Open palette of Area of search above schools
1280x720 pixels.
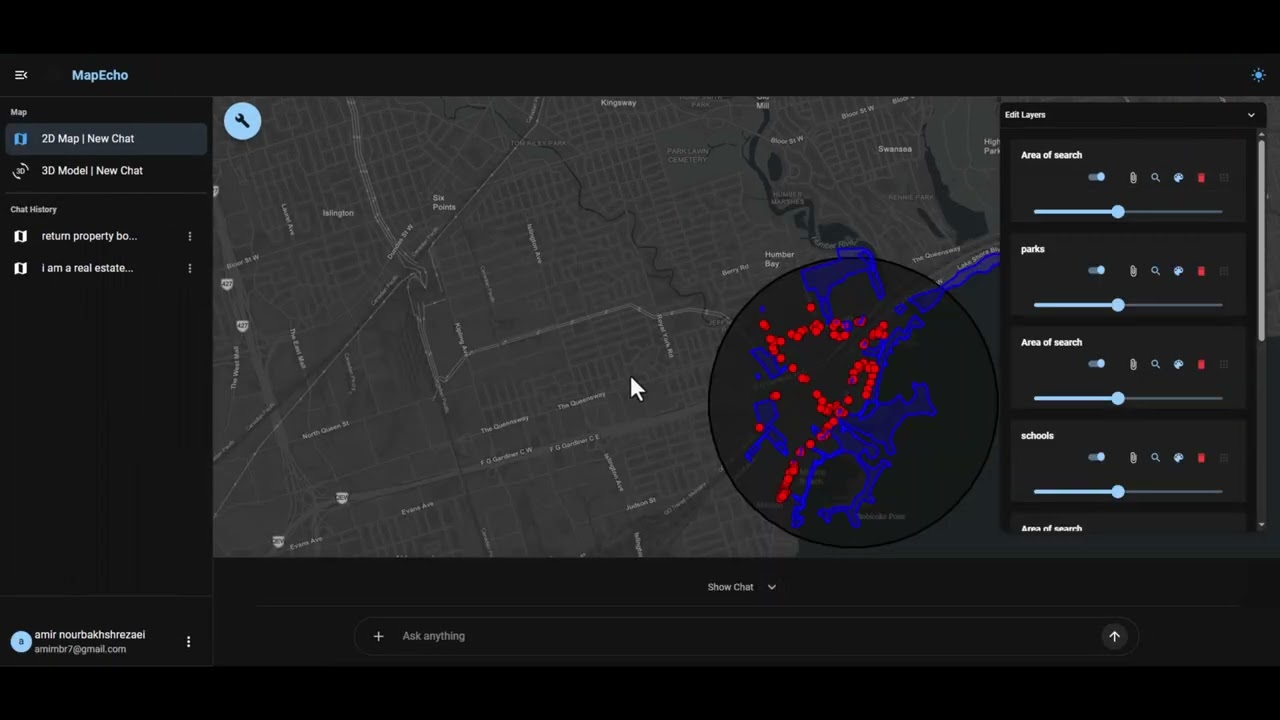1178,365
